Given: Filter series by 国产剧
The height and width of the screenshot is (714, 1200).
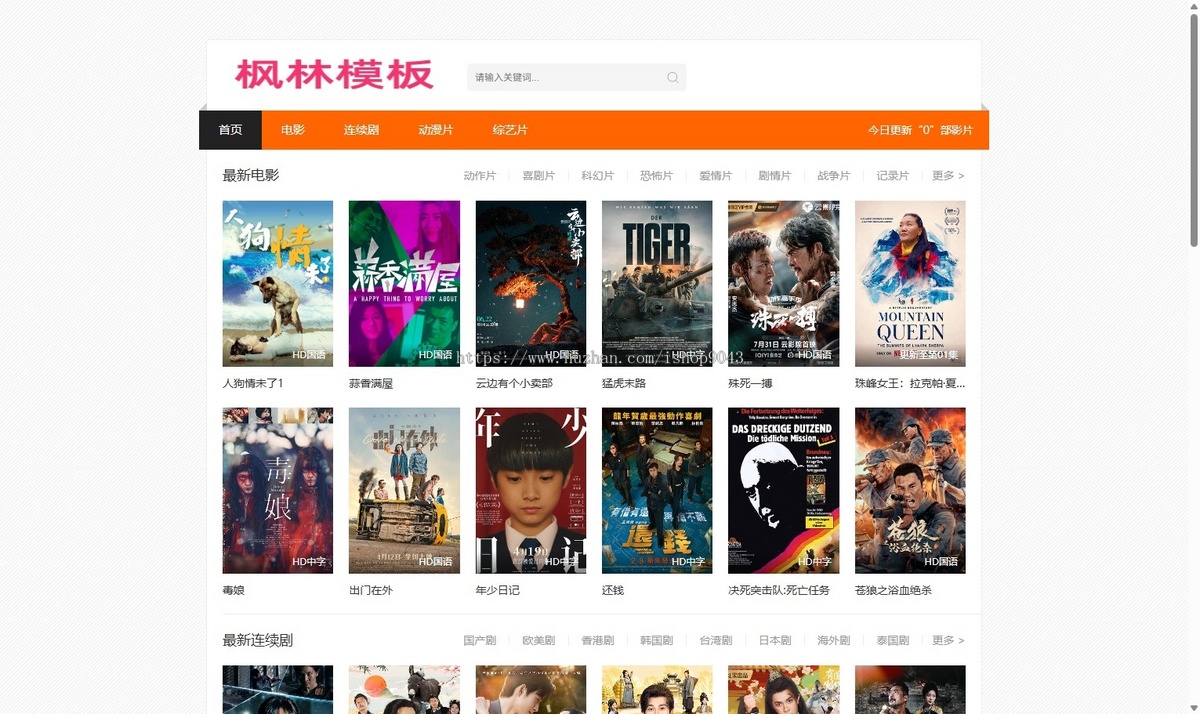Looking at the screenshot, I should point(480,641).
